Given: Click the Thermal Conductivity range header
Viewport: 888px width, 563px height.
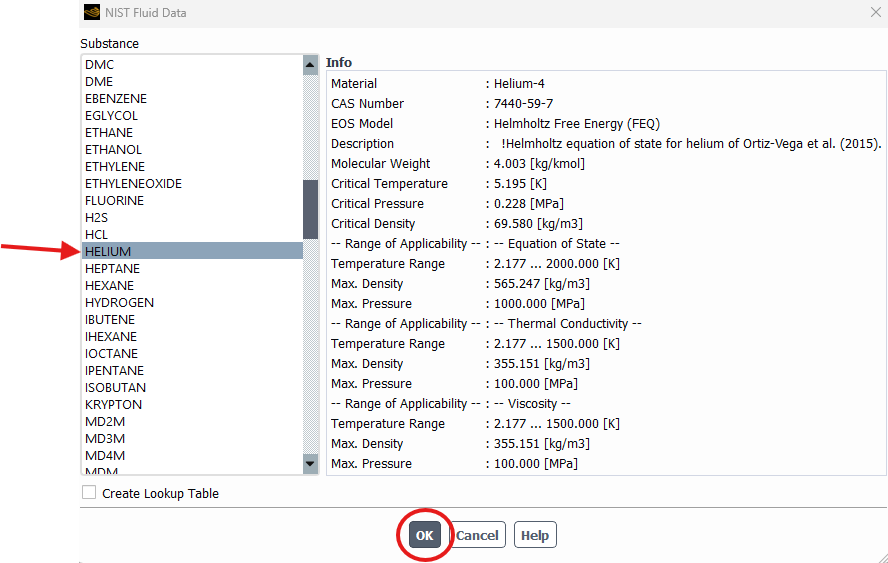Looking at the screenshot, I should [568, 323].
